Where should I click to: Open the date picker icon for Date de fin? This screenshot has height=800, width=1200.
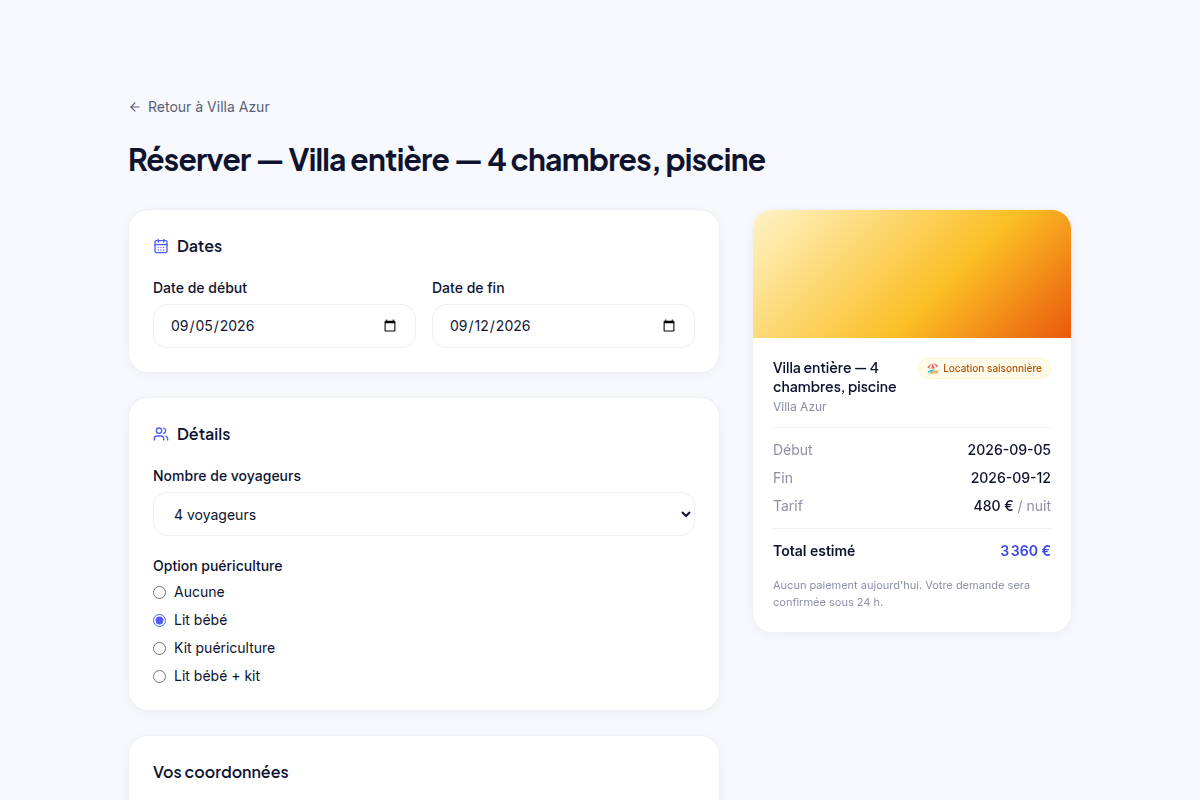pyautogui.click(x=669, y=326)
